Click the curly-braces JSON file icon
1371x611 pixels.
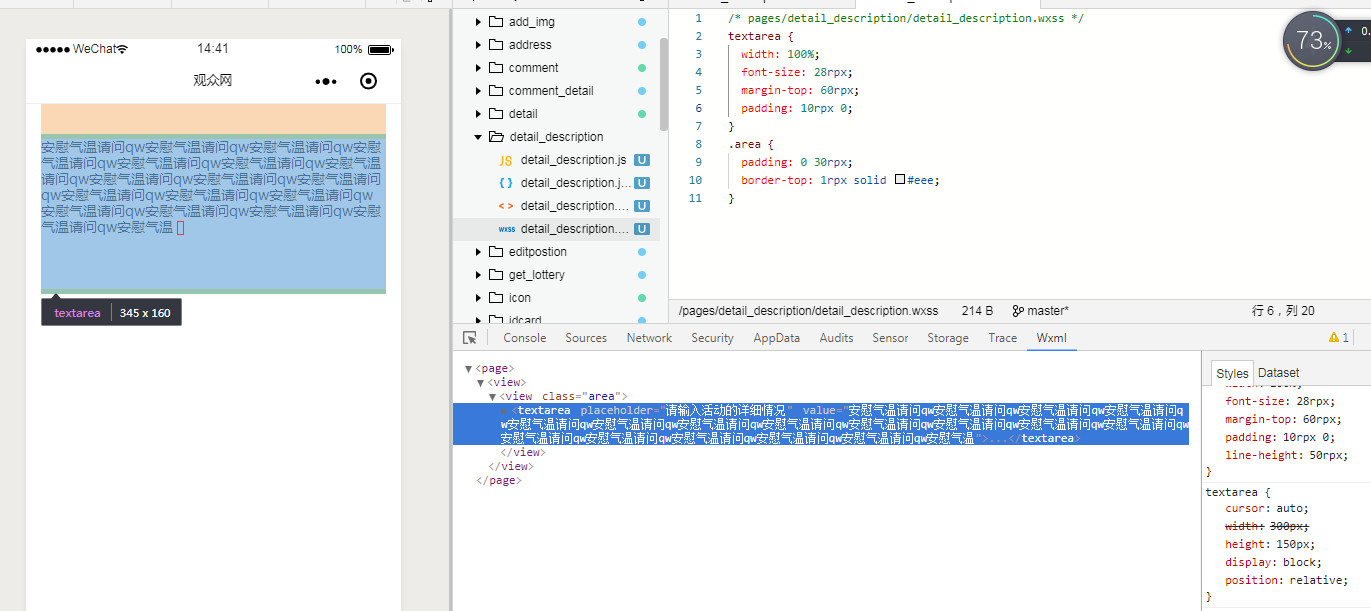[x=506, y=183]
